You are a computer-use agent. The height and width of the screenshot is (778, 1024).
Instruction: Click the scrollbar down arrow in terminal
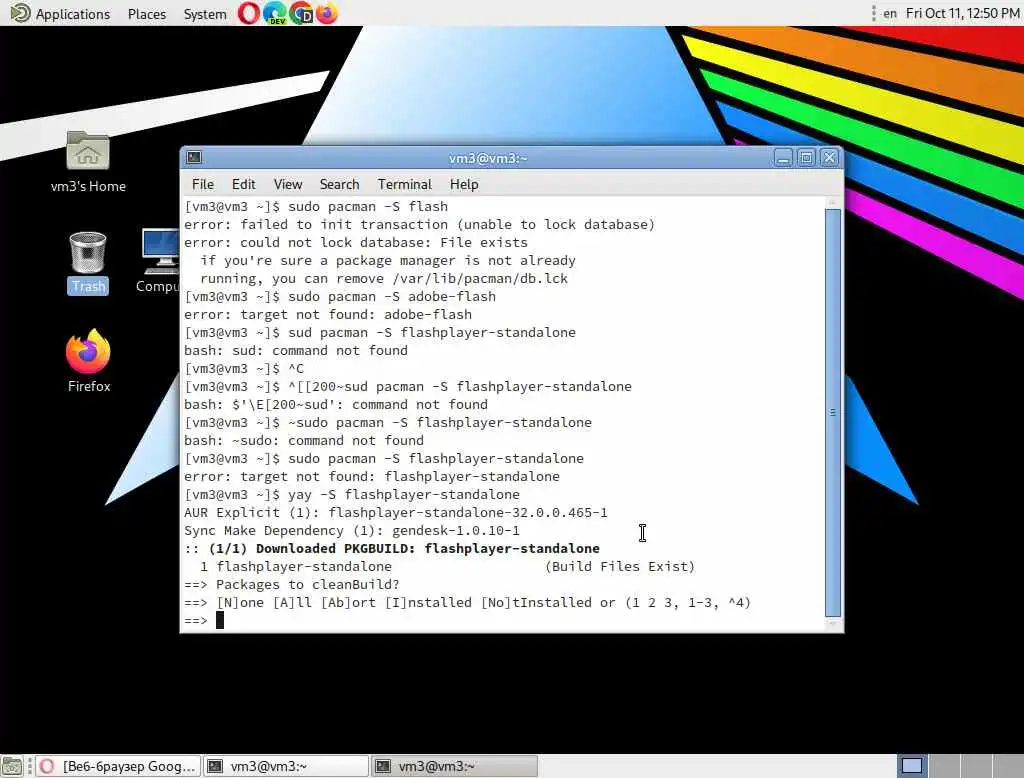pos(833,624)
